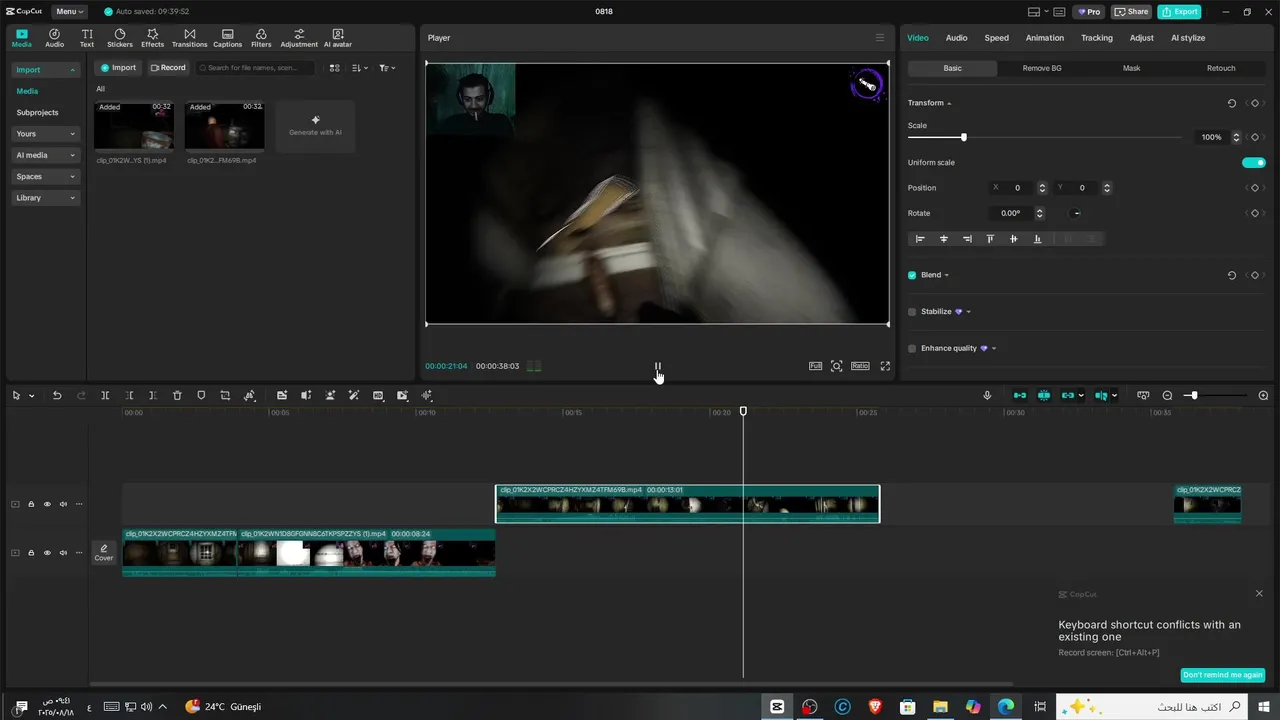Open the Effects tab
This screenshot has height=720, width=1280.
tap(152, 38)
